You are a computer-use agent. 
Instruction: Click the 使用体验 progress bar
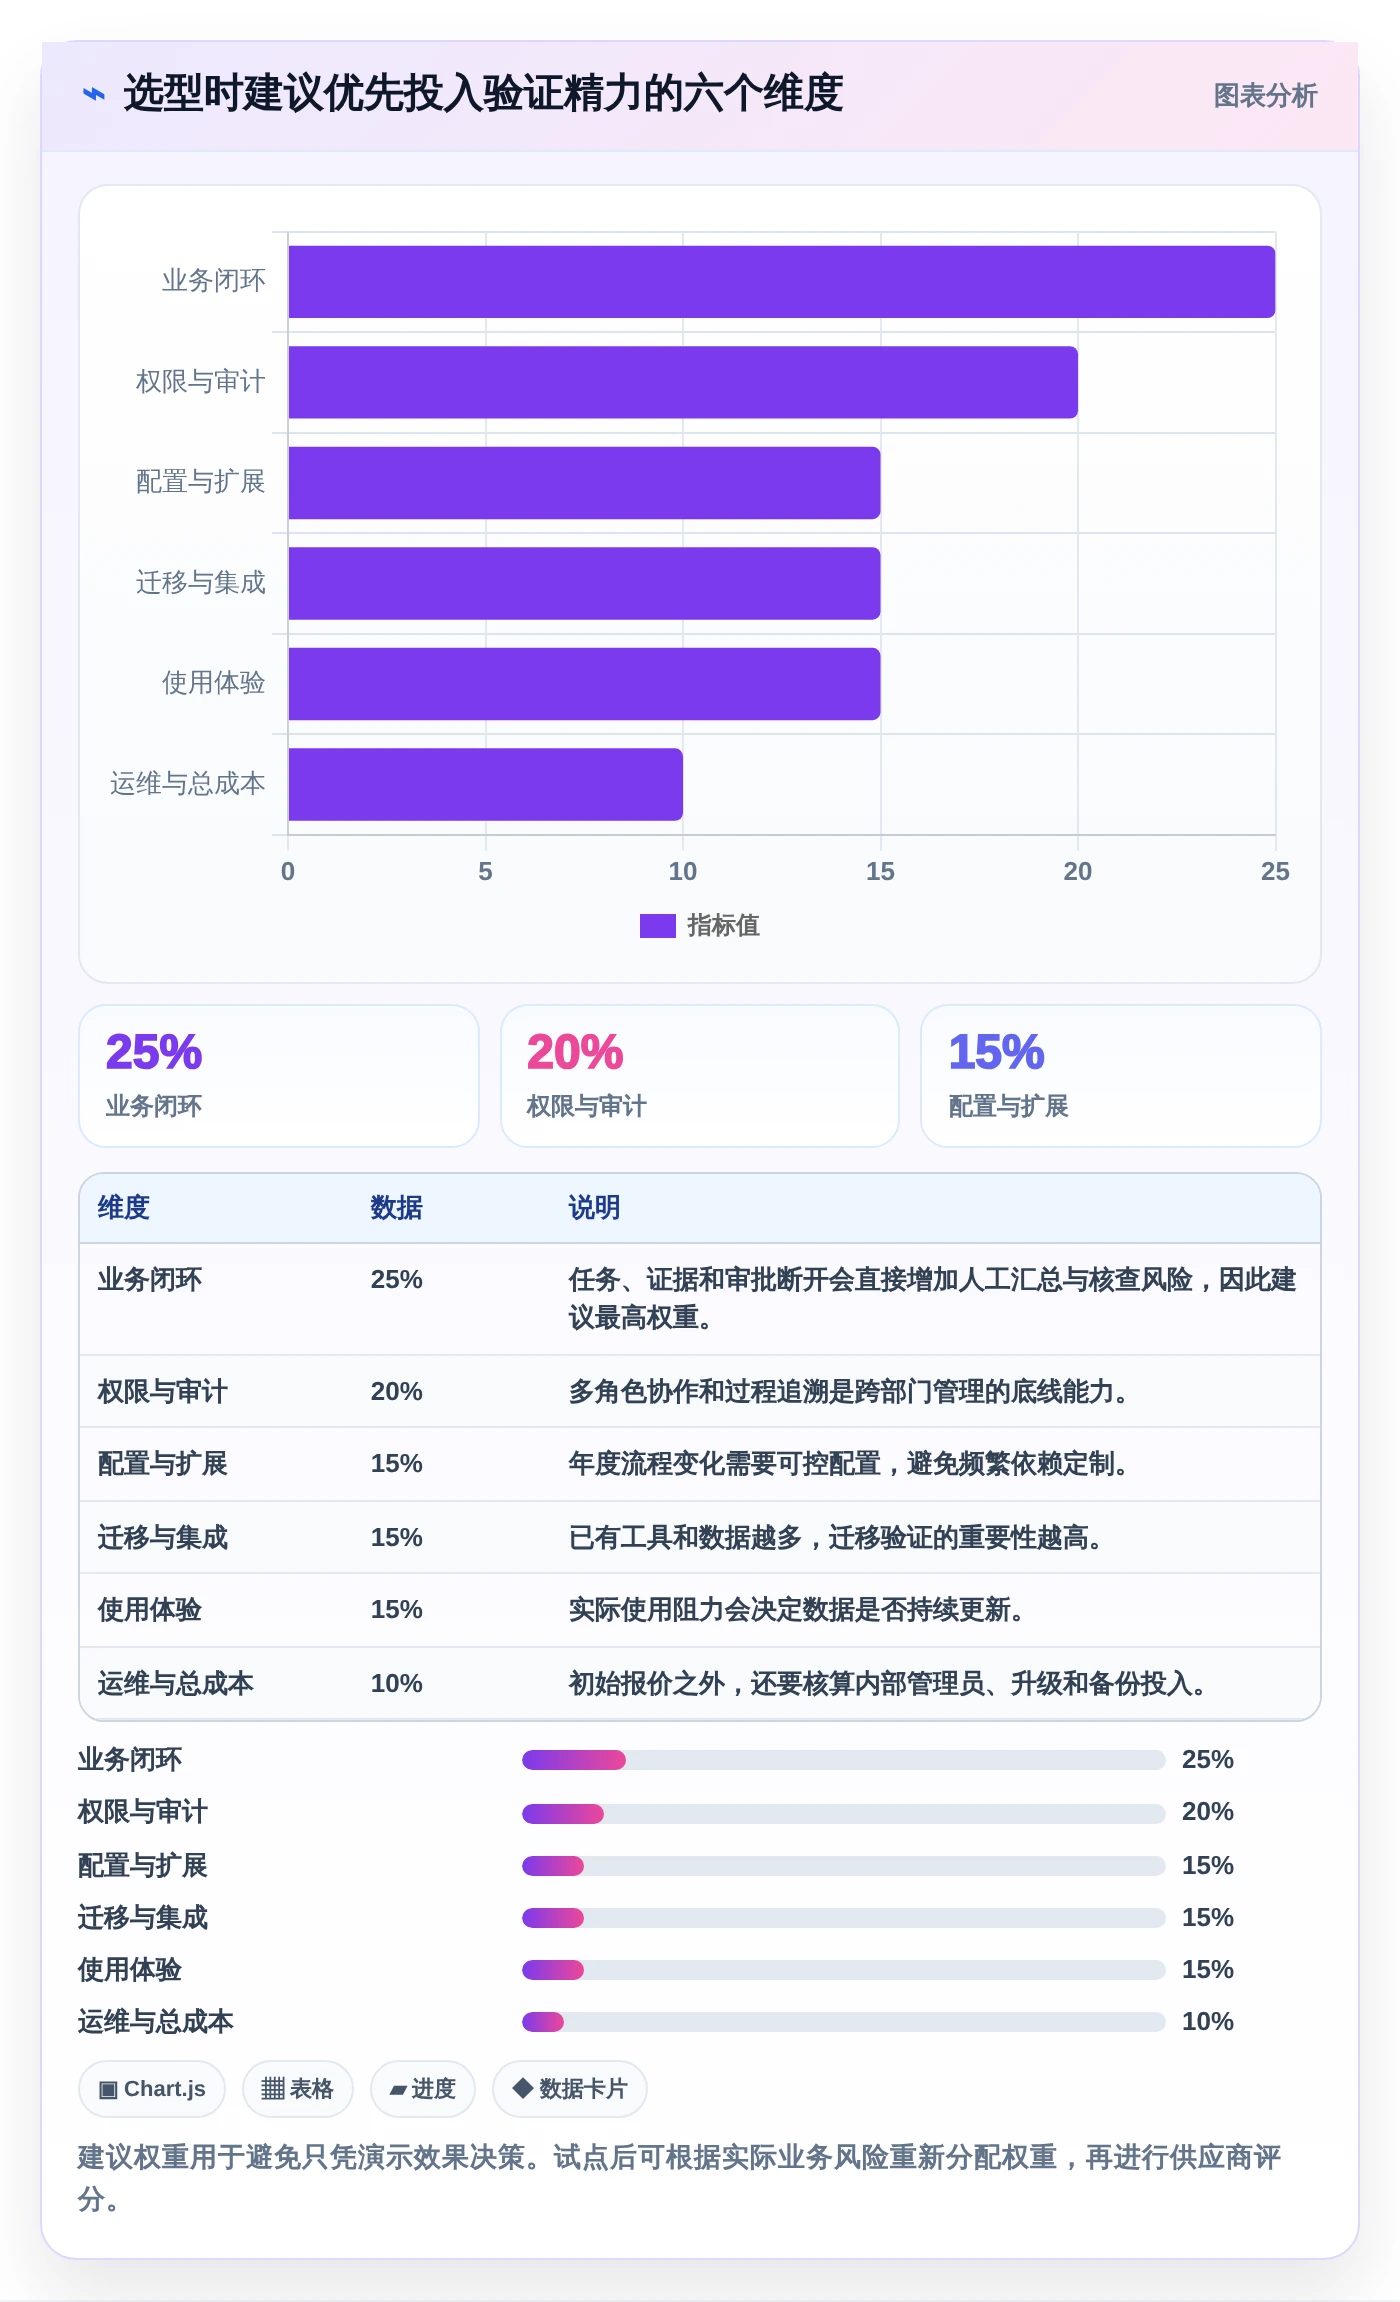[844, 1970]
